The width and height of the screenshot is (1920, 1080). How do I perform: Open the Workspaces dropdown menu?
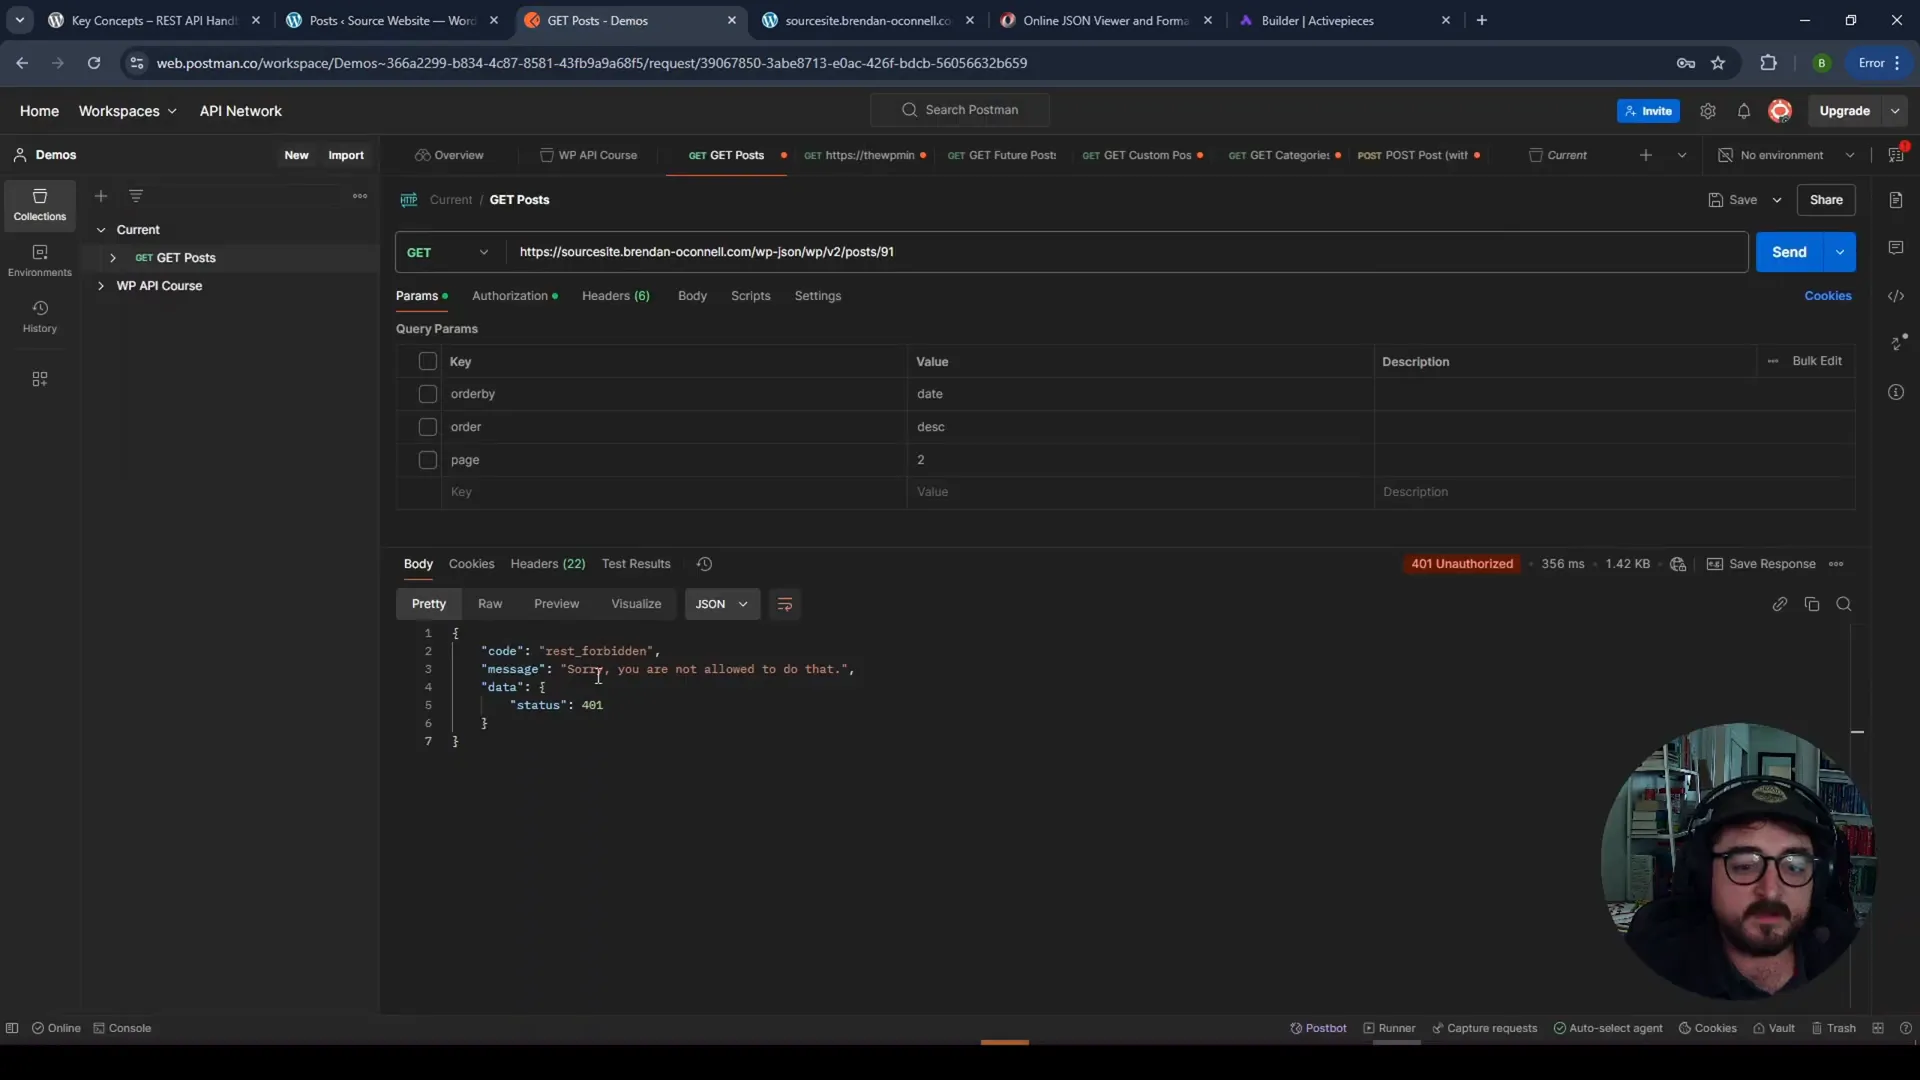[x=128, y=111]
